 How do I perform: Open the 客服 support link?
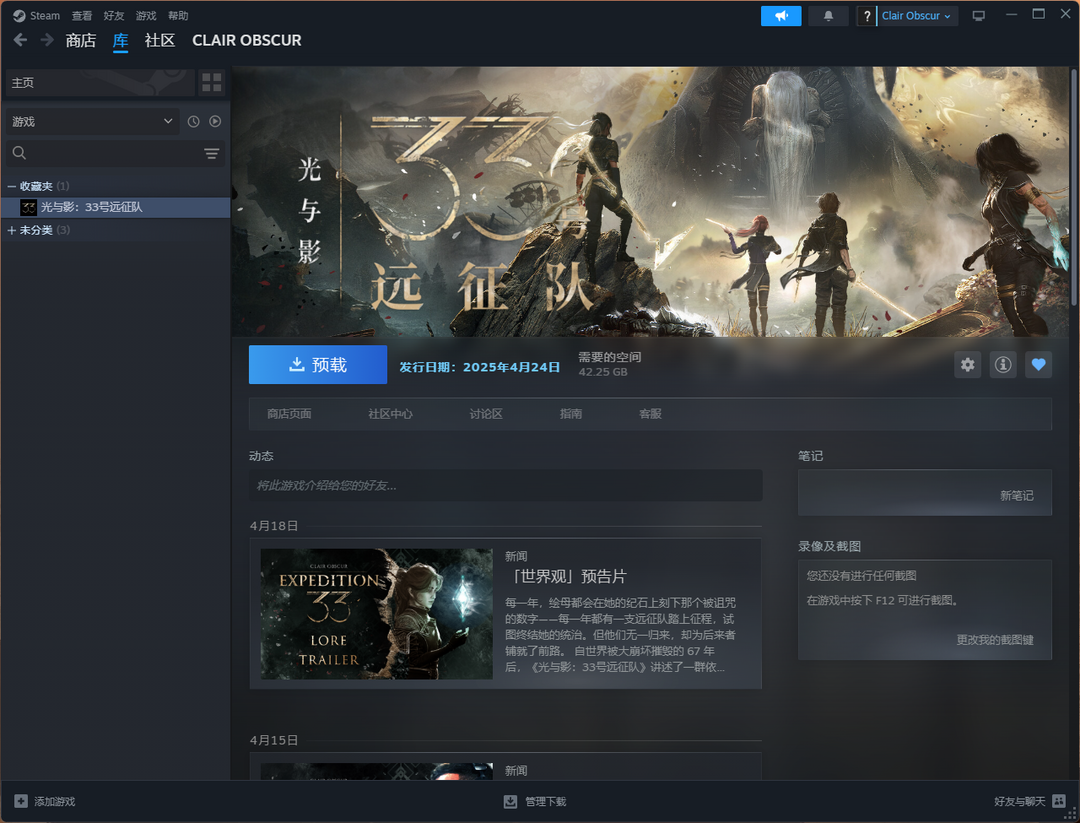[x=650, y=414]
